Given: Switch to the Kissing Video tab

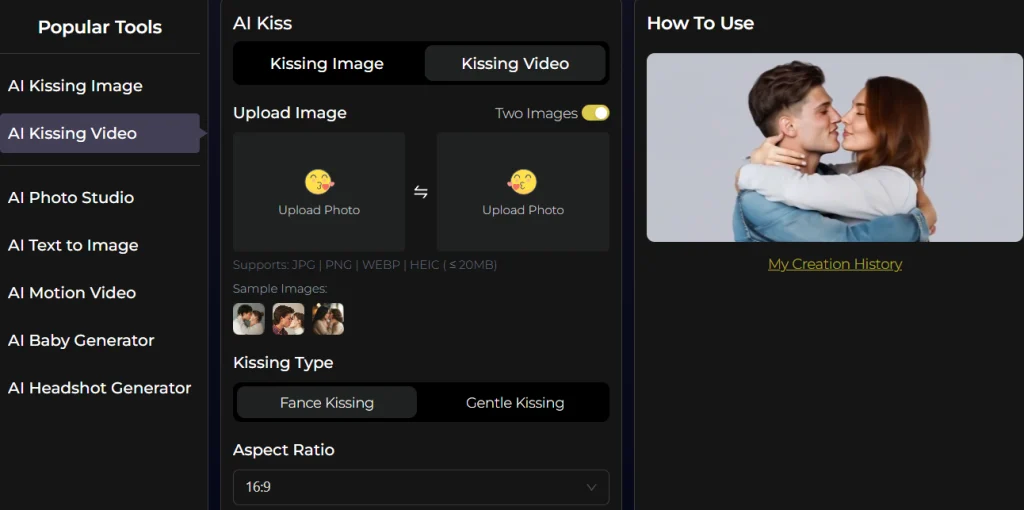Looking at the screenshot, I should [x=515, y=63].
